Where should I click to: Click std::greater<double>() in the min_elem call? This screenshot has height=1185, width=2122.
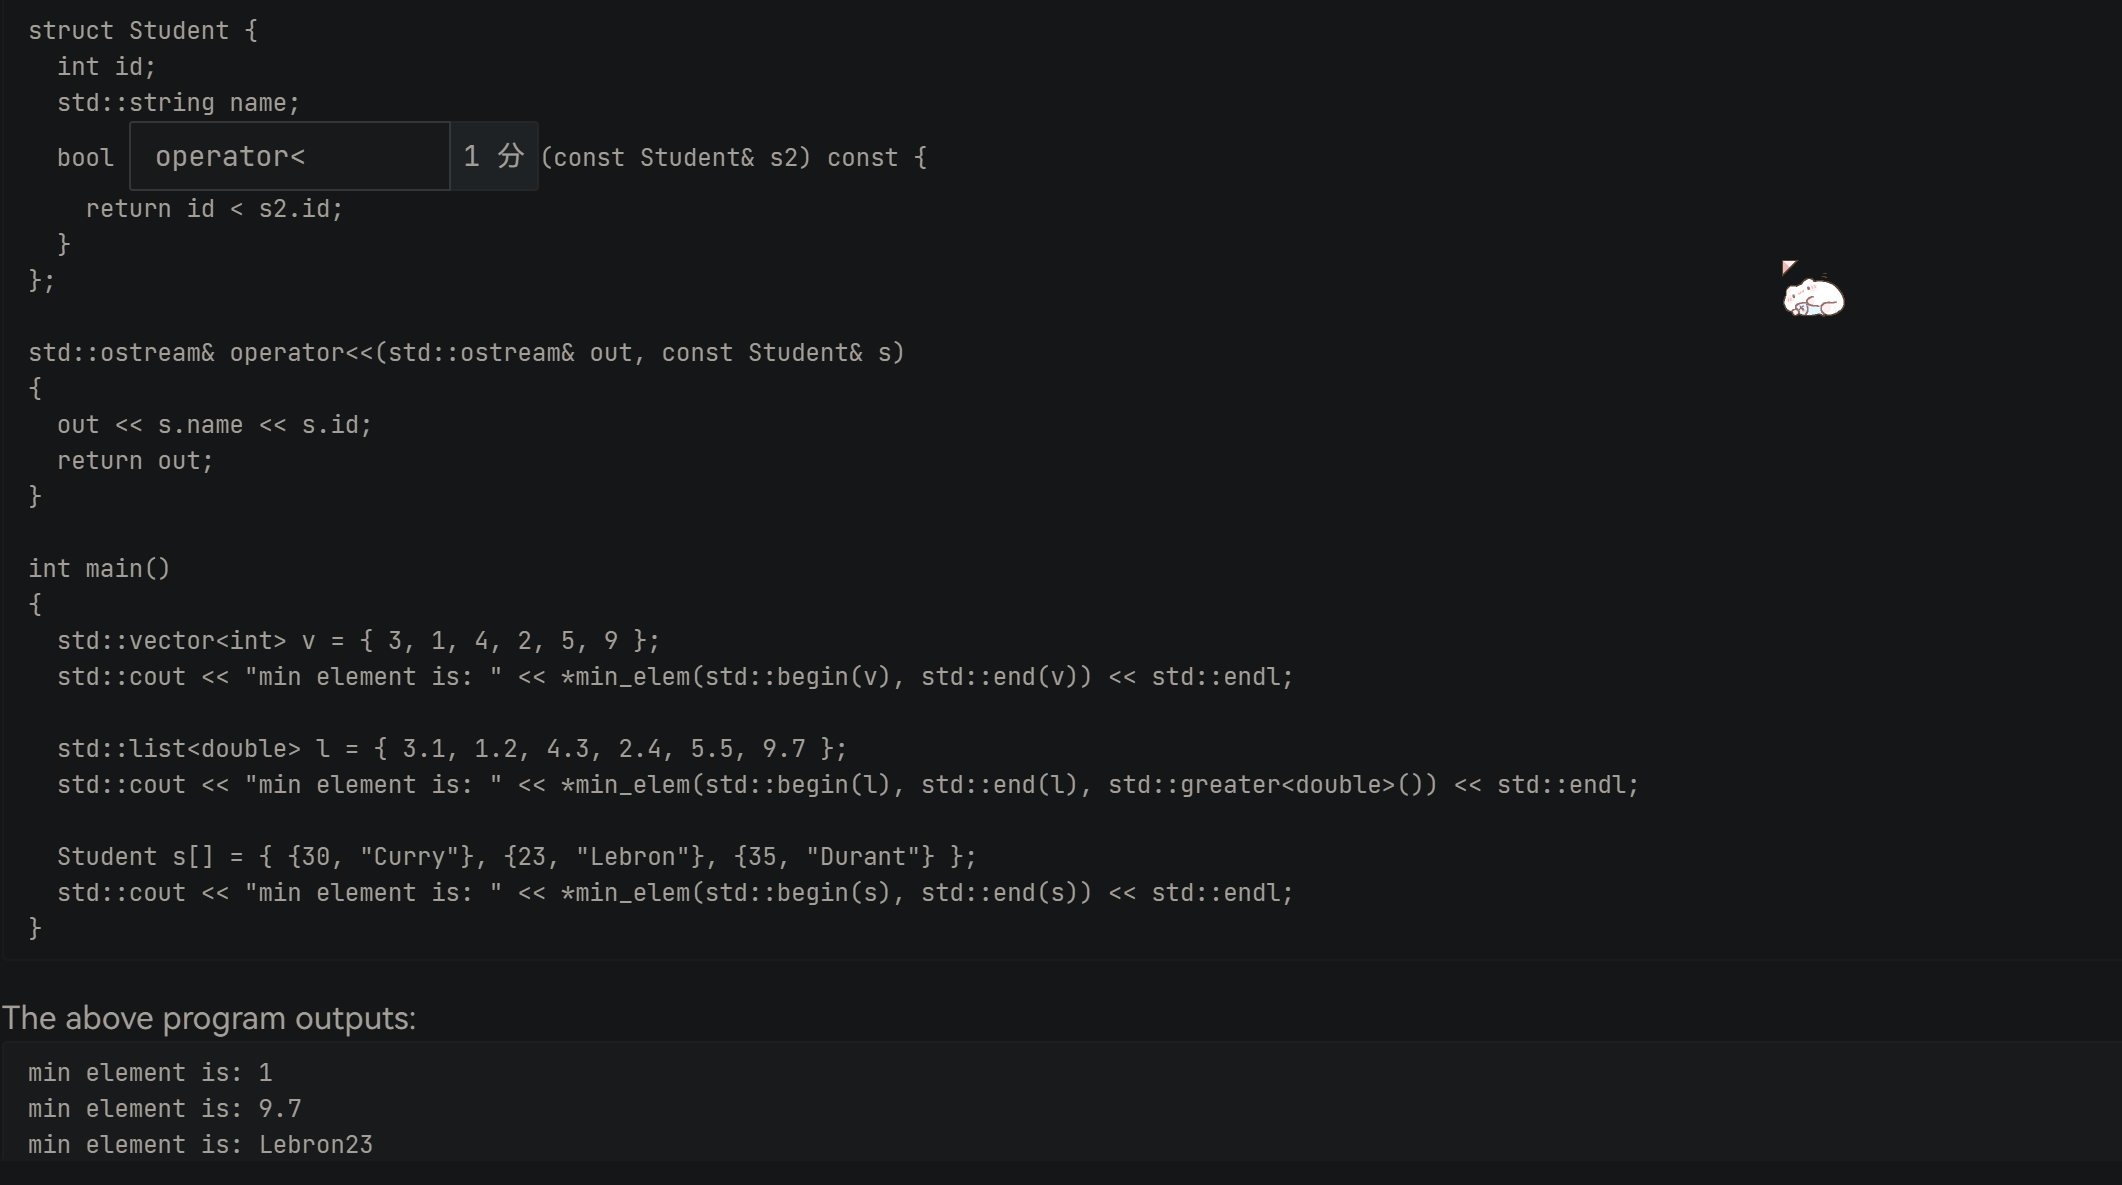coord(1272,785)
